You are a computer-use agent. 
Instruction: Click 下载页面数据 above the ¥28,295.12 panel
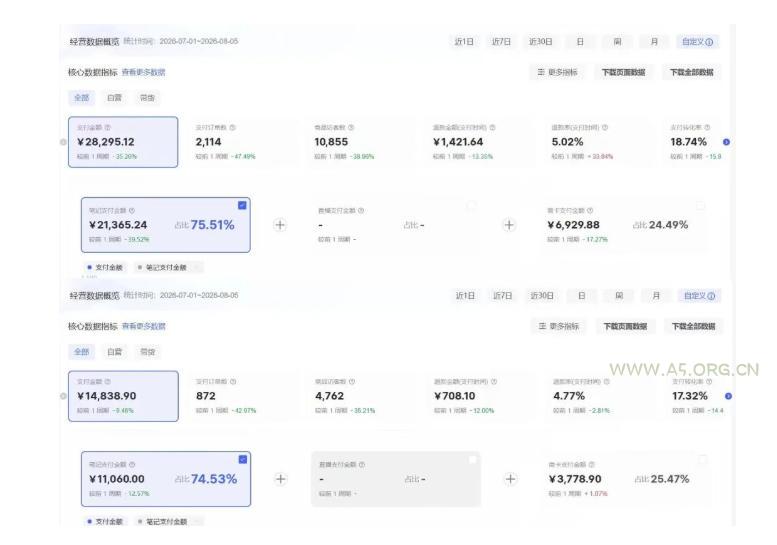(623, 72)
